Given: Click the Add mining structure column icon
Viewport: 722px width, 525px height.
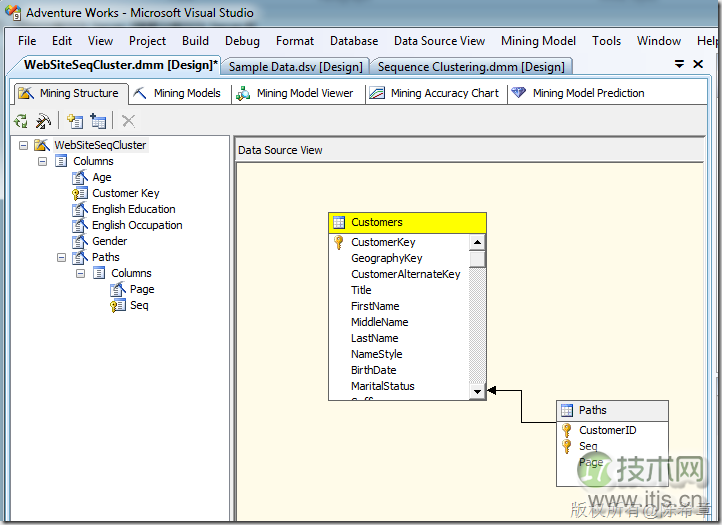Looking at the screenshot, I should 75,121.
